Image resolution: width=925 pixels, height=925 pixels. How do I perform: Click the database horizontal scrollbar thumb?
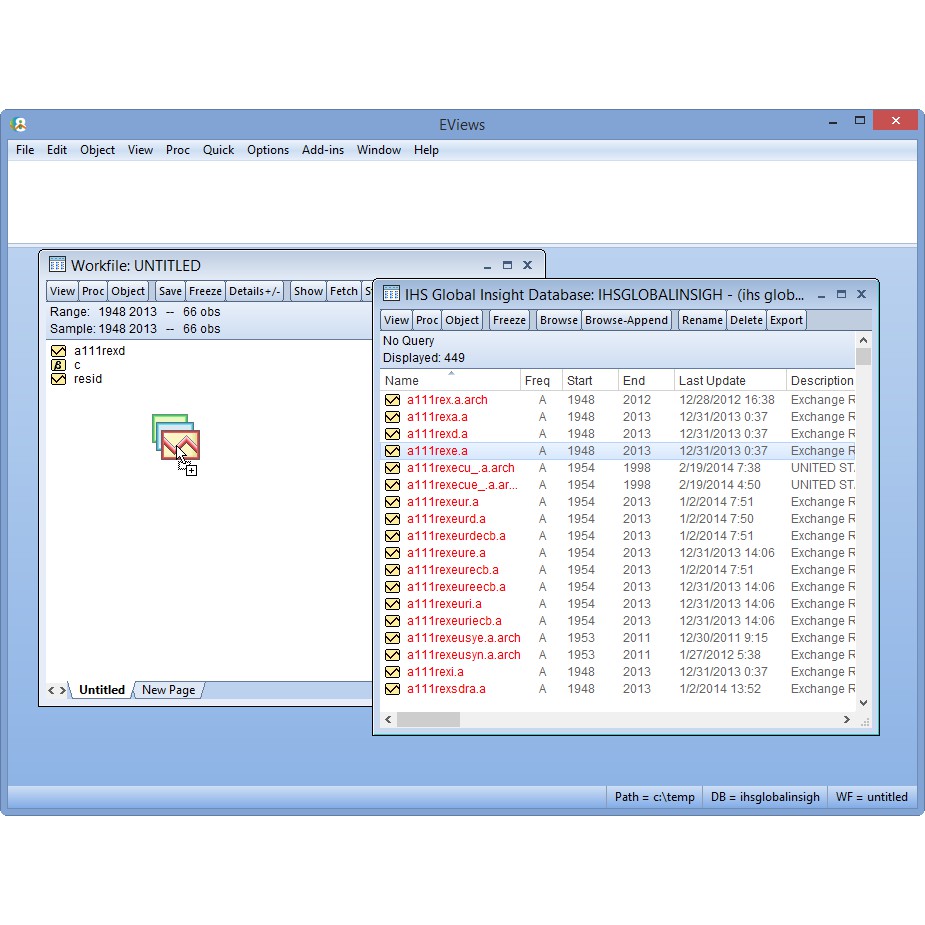tap(428, 719)
